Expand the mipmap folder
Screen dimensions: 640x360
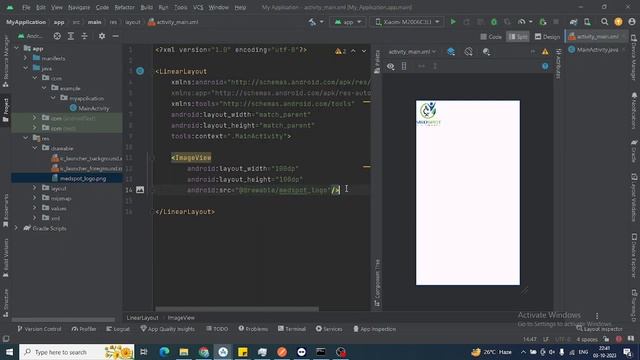coord(35,198)
